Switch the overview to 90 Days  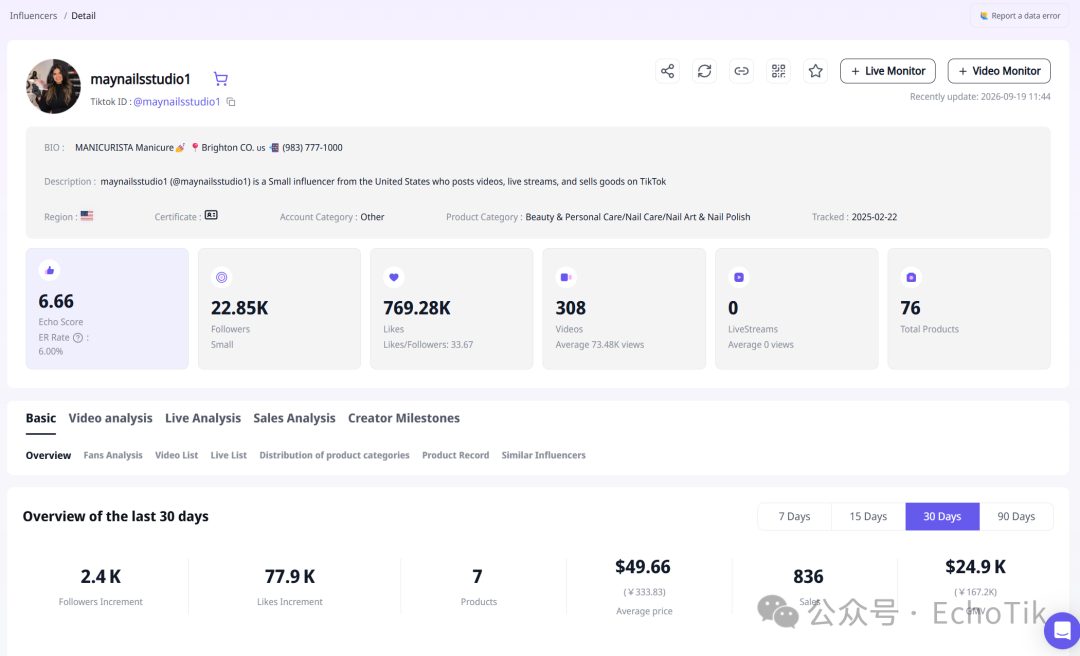click(x=1017, y=517)
